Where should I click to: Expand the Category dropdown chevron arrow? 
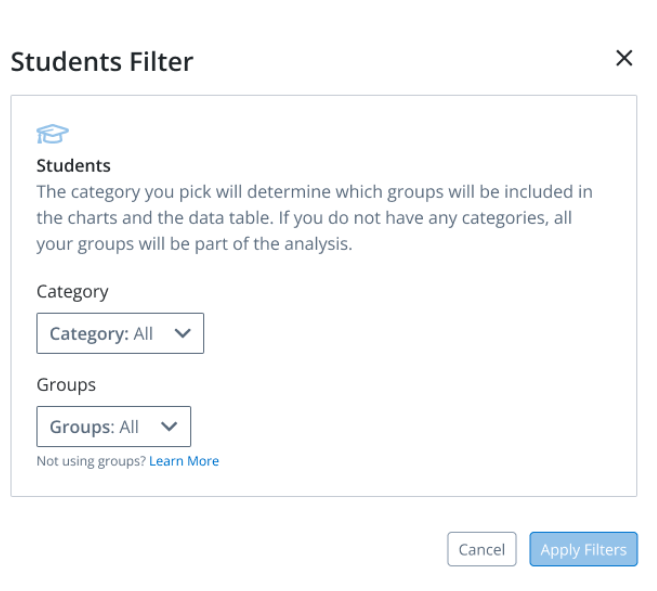click(182, 334)
